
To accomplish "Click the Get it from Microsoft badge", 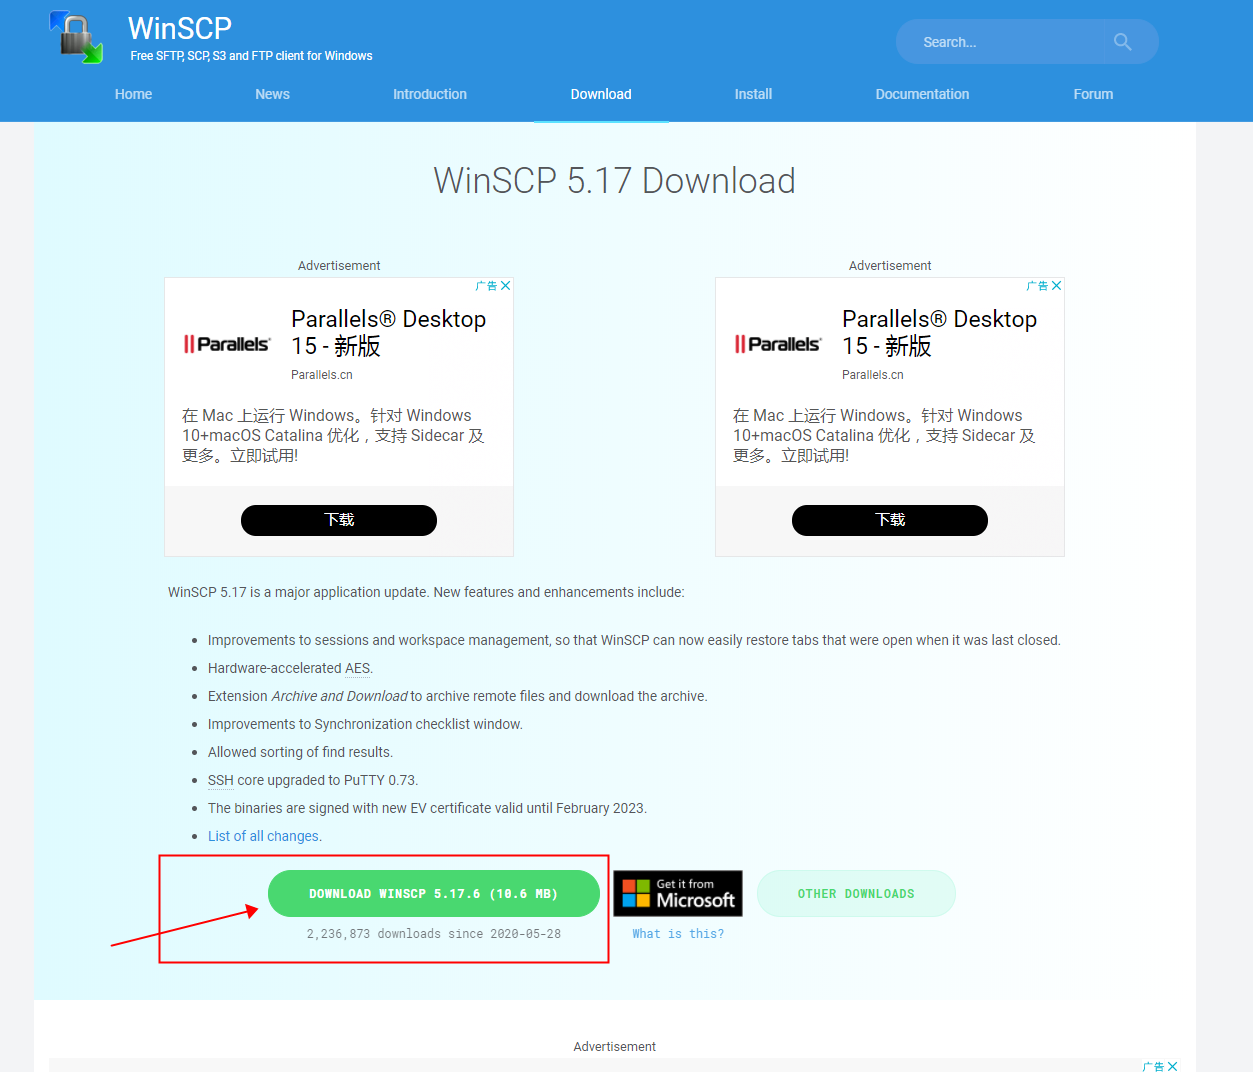I will [678, 893].
